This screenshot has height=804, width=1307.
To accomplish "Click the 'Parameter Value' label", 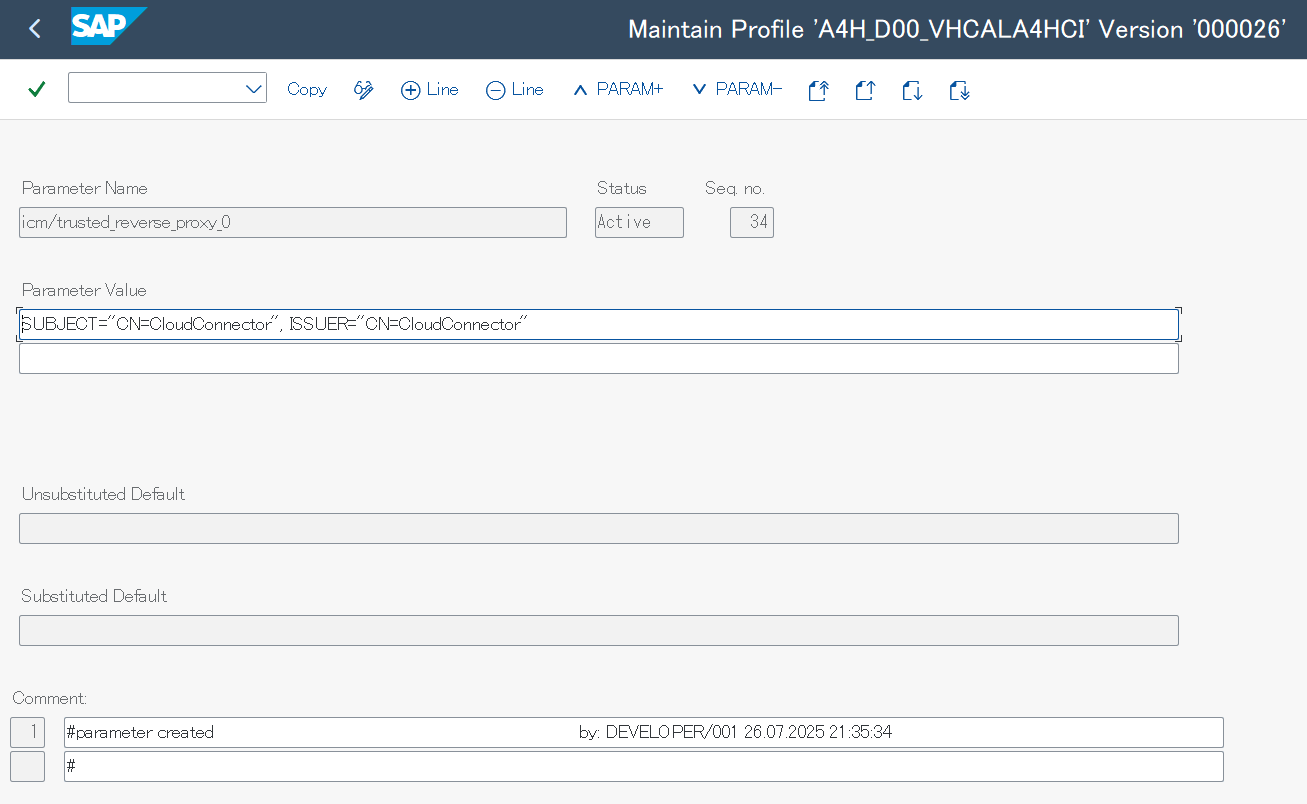I will (x=84, y=290).
